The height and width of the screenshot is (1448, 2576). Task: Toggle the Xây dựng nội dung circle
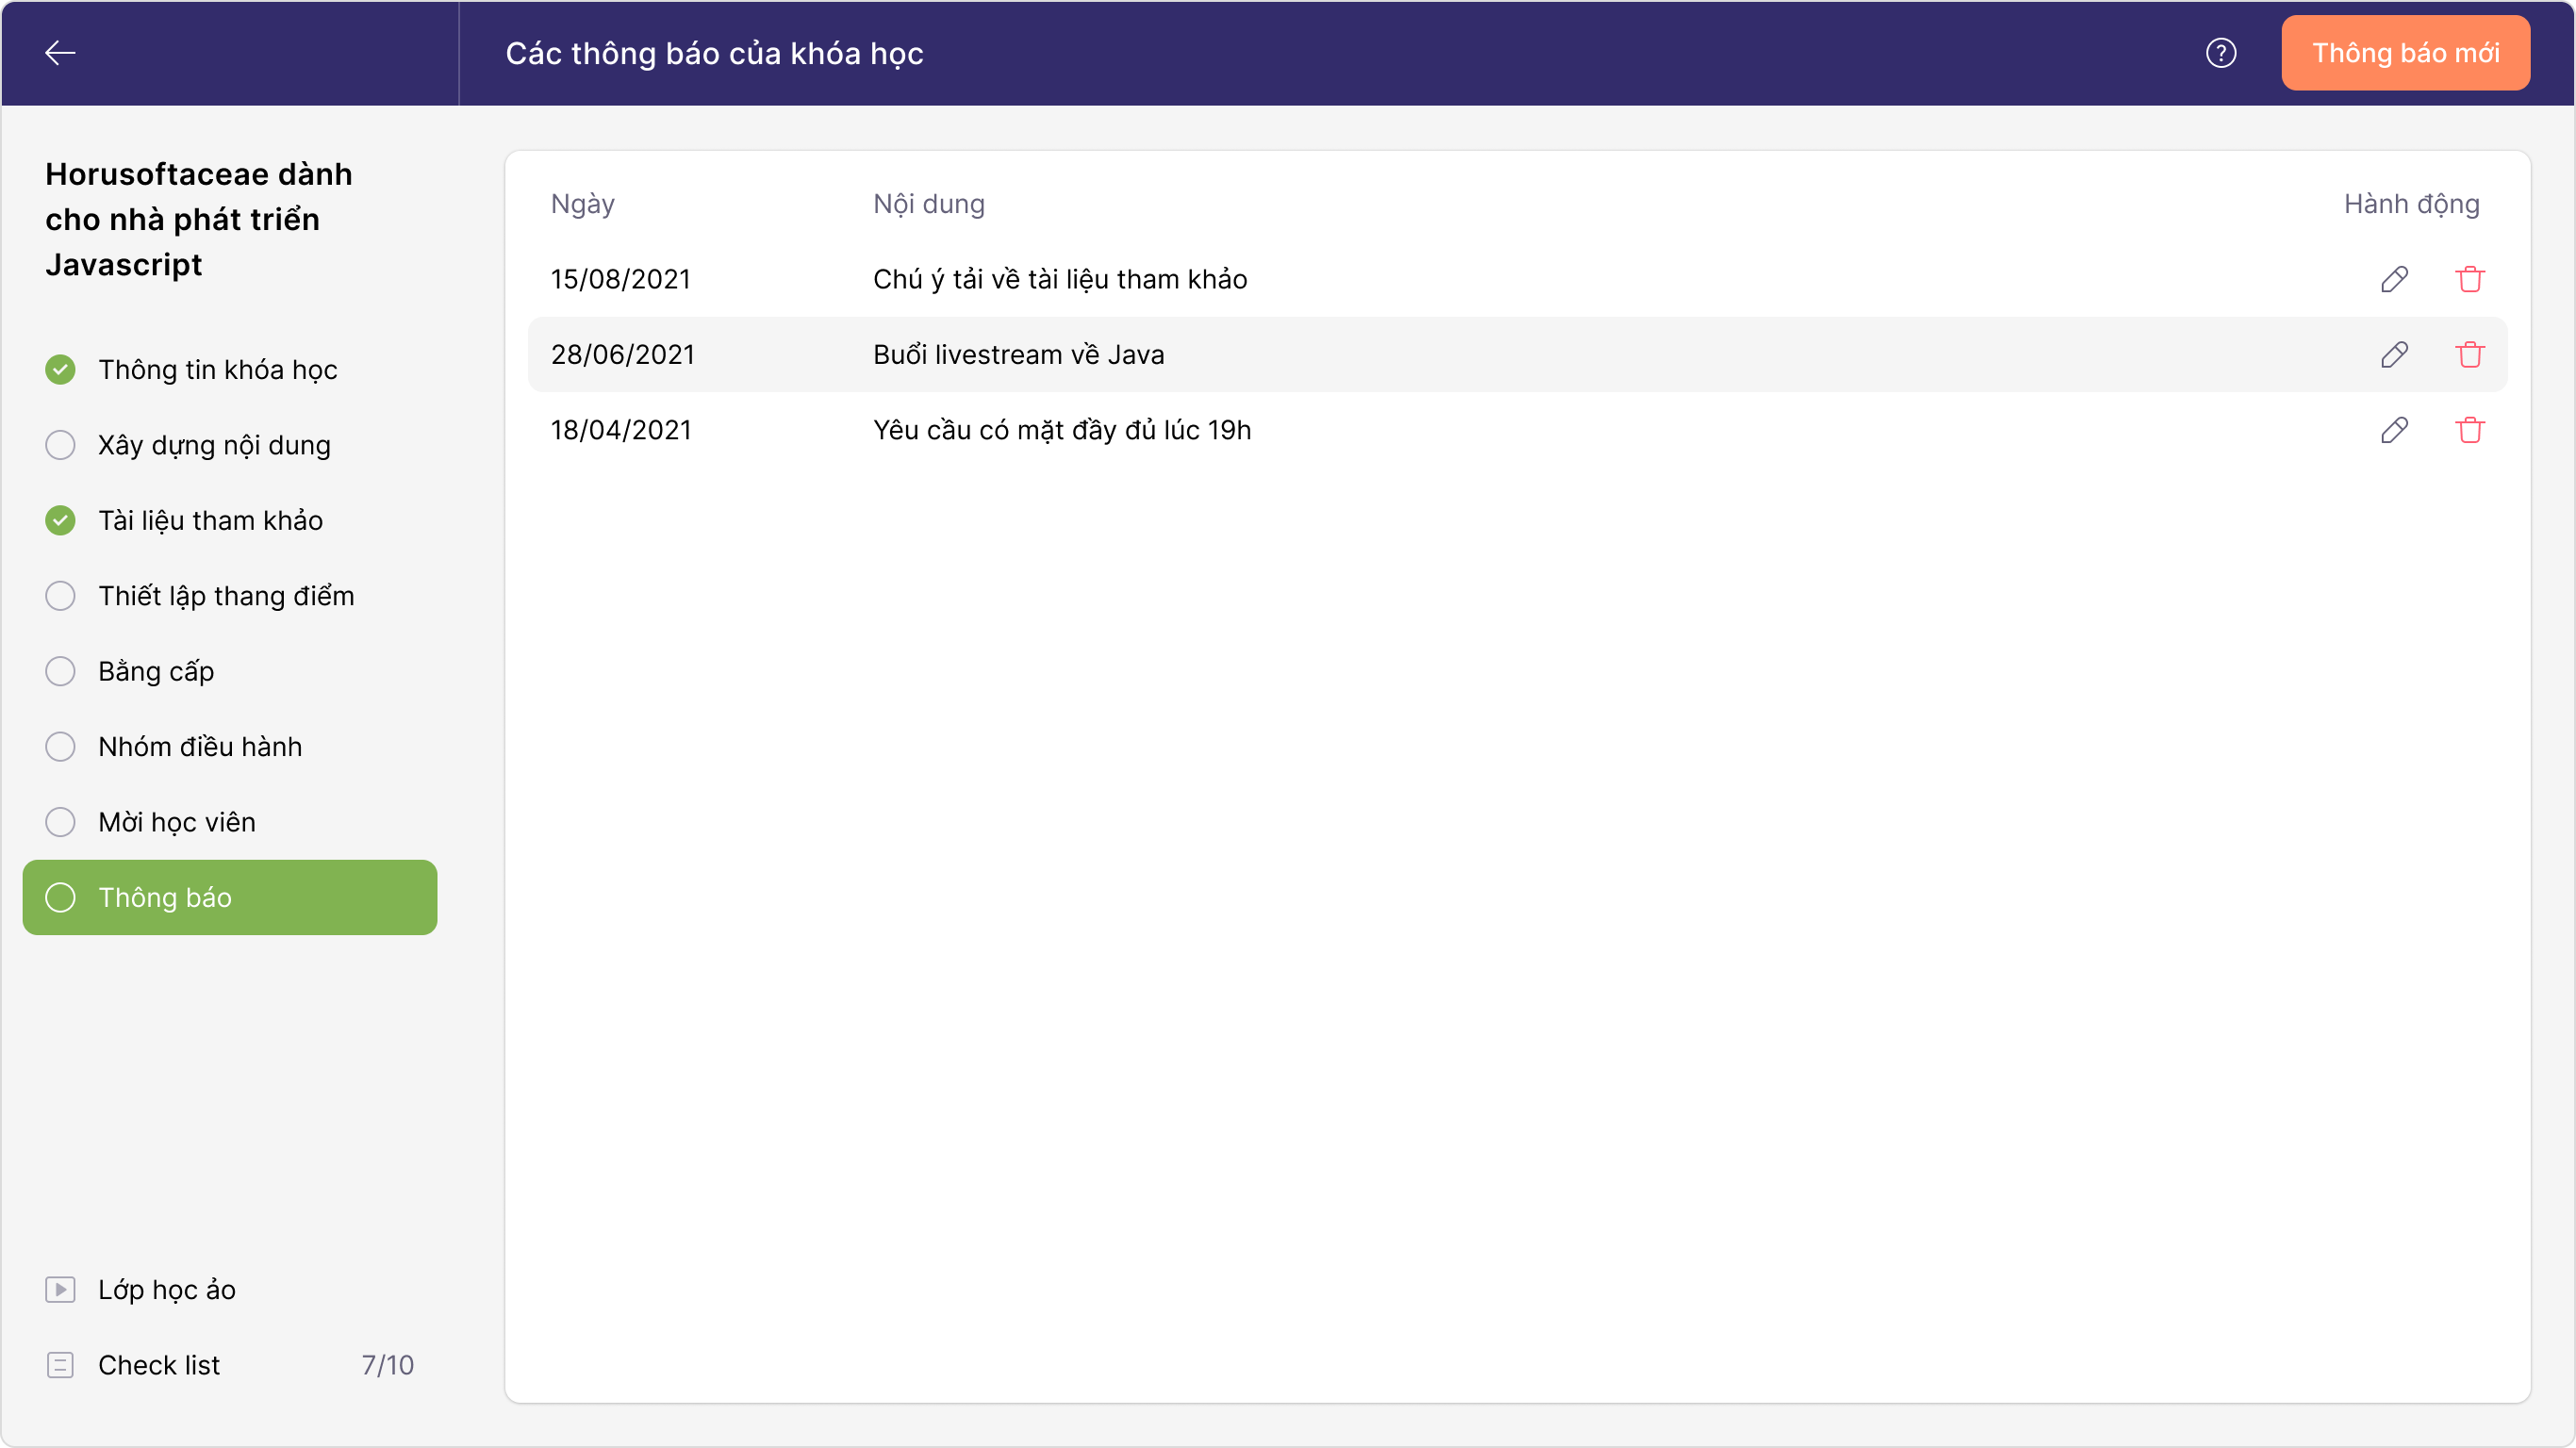60,445
